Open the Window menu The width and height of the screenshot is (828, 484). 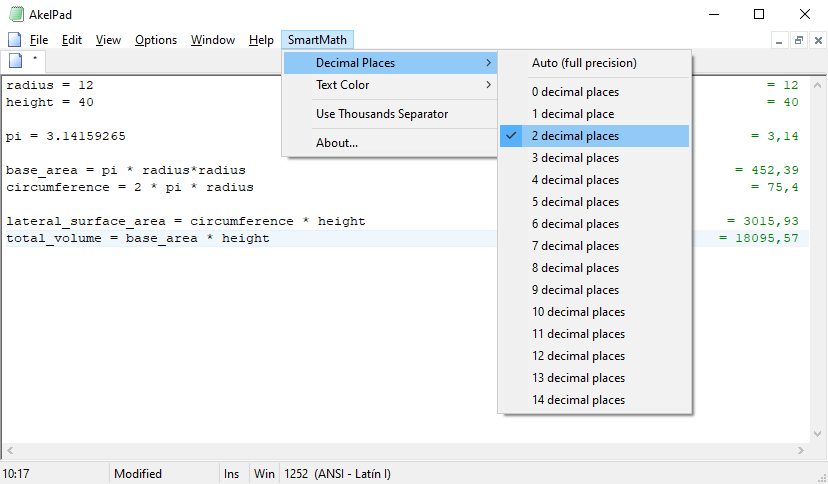click(x=213, y=40)
